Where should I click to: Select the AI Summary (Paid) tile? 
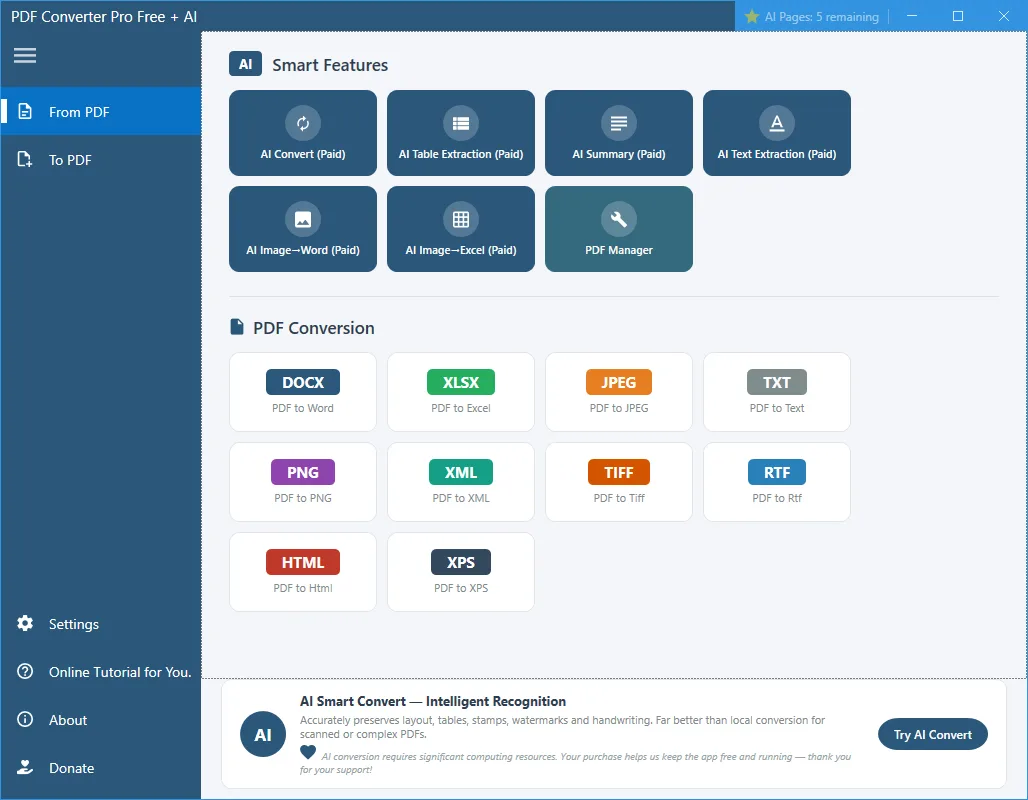pyautogui.click(x=619, y=132)
